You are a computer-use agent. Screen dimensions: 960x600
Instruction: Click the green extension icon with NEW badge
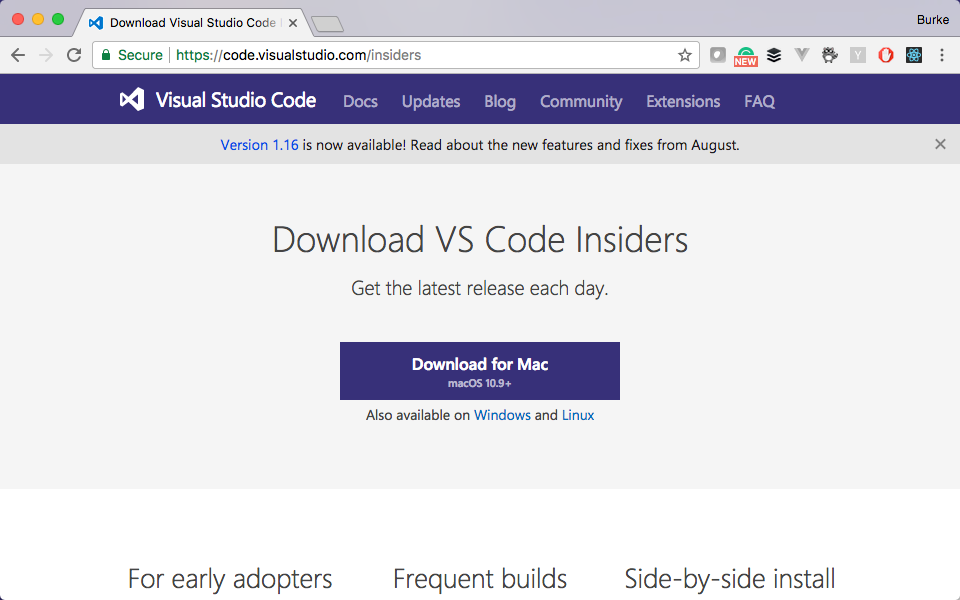[x=746, y=56]
